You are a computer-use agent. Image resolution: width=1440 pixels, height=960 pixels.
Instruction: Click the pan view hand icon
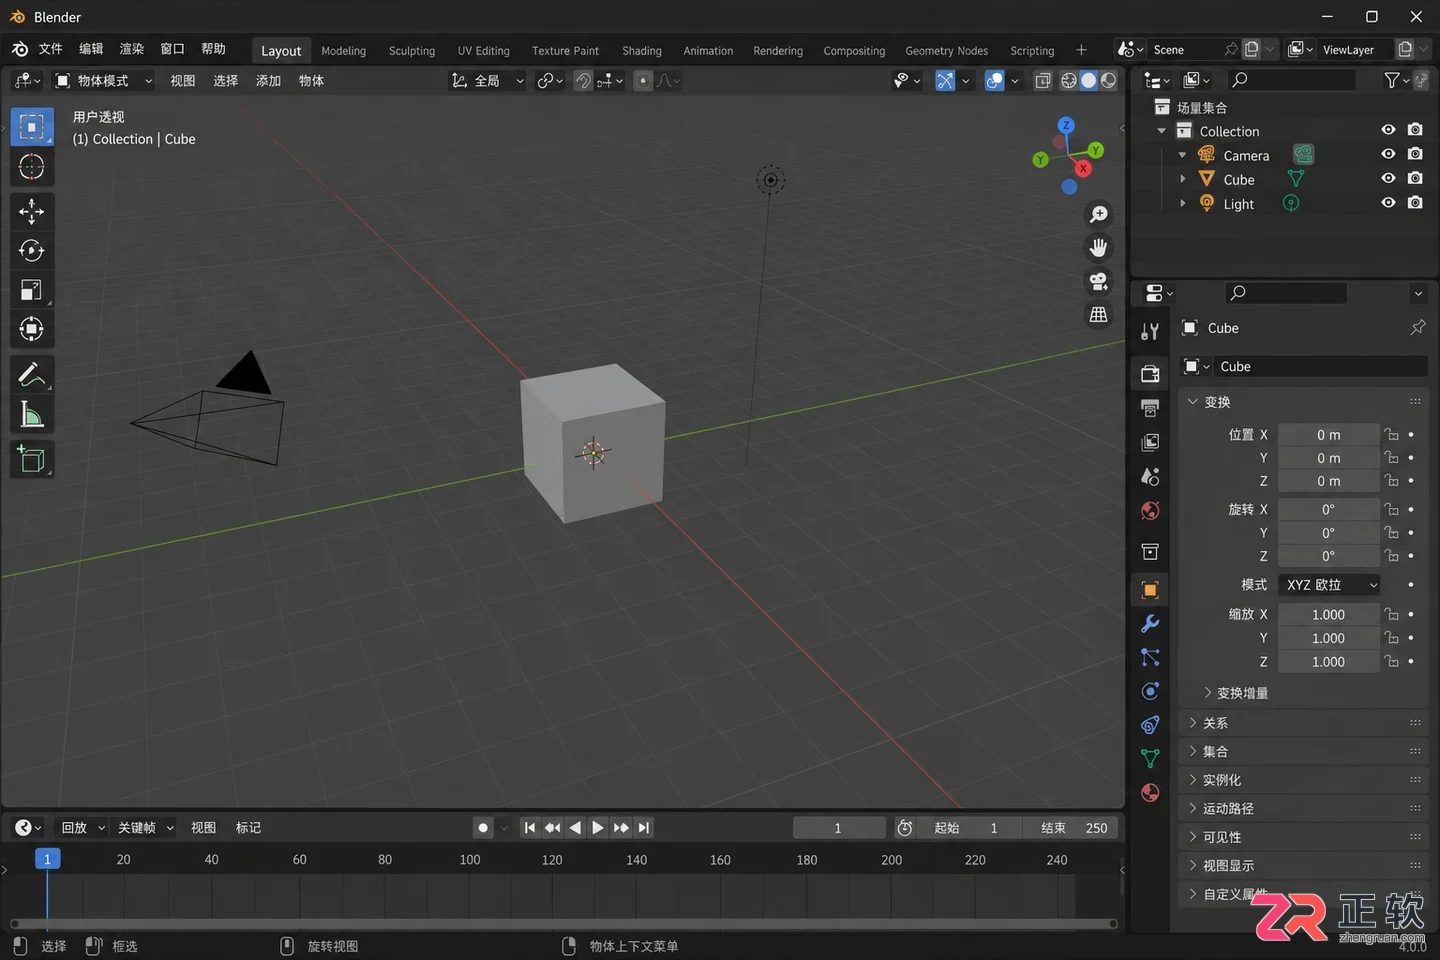(1098, 248)
